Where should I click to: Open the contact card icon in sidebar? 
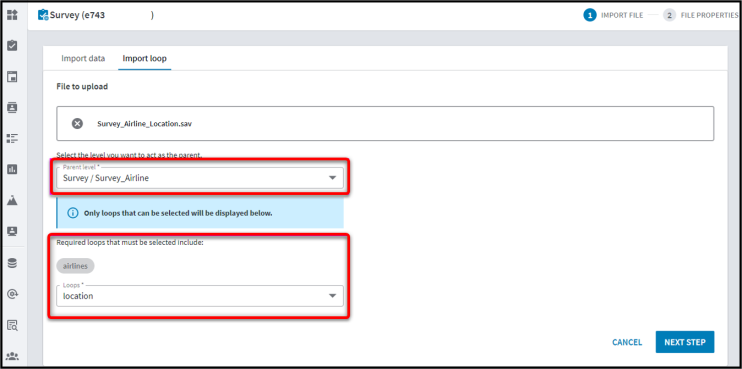(x=12, y=107)
